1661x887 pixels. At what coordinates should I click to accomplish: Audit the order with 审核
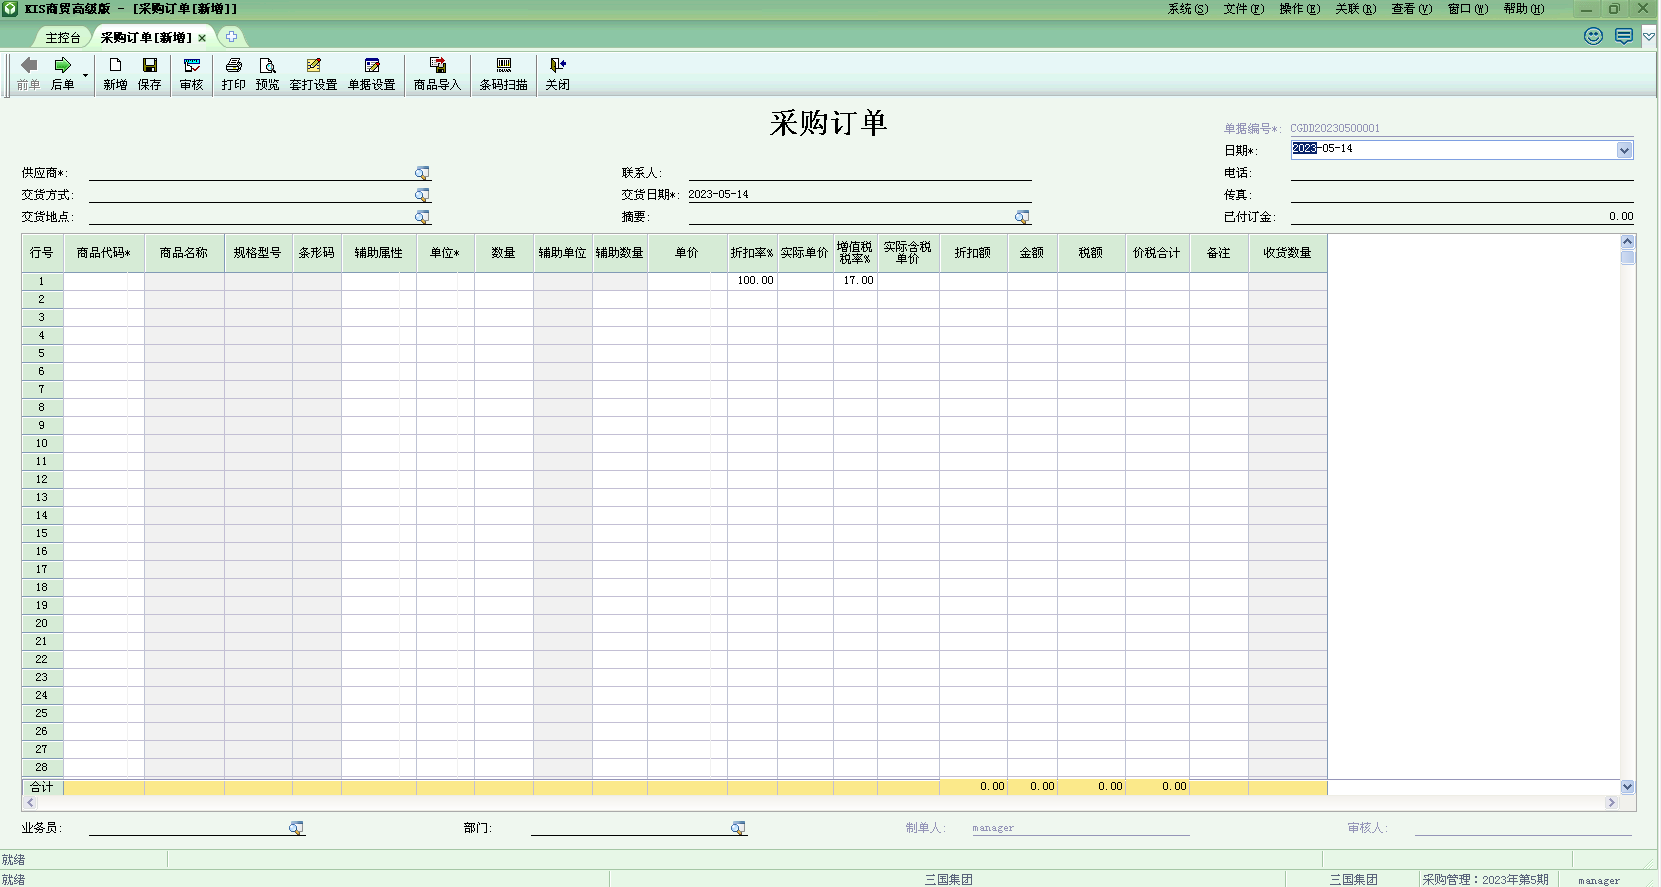click(x=191, y=74)
